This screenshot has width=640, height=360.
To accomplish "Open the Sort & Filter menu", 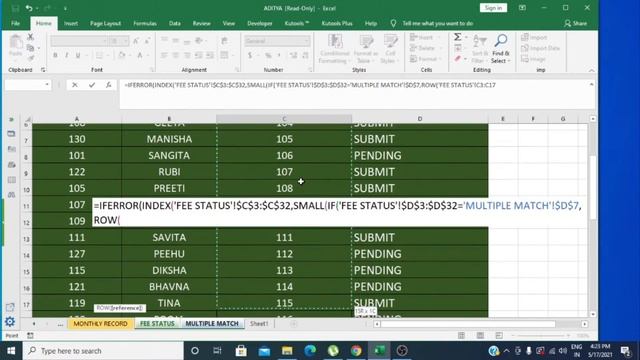I will (x=480, y=49).
